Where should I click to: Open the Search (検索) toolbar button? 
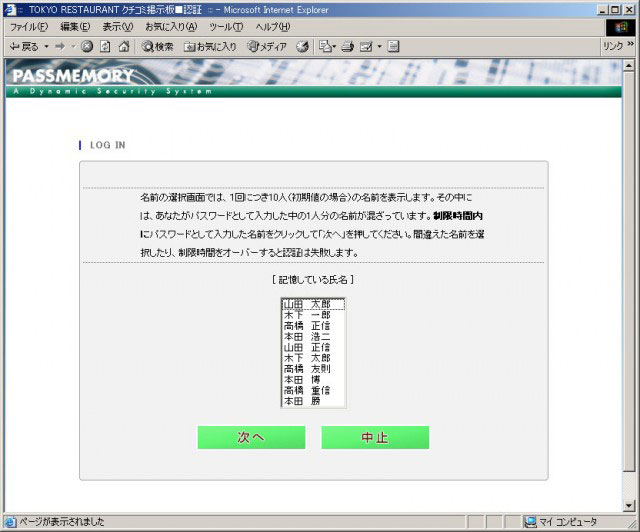pos(158,46)
